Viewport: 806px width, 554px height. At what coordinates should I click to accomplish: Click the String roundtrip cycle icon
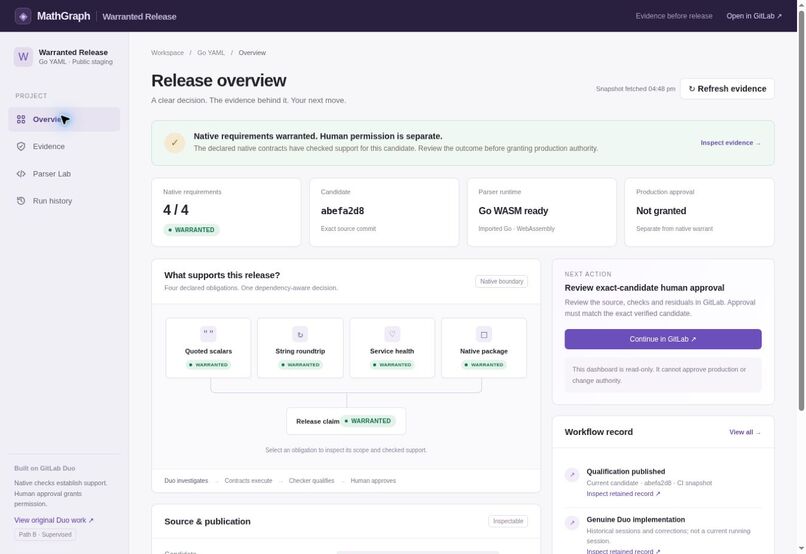point(300,334)
